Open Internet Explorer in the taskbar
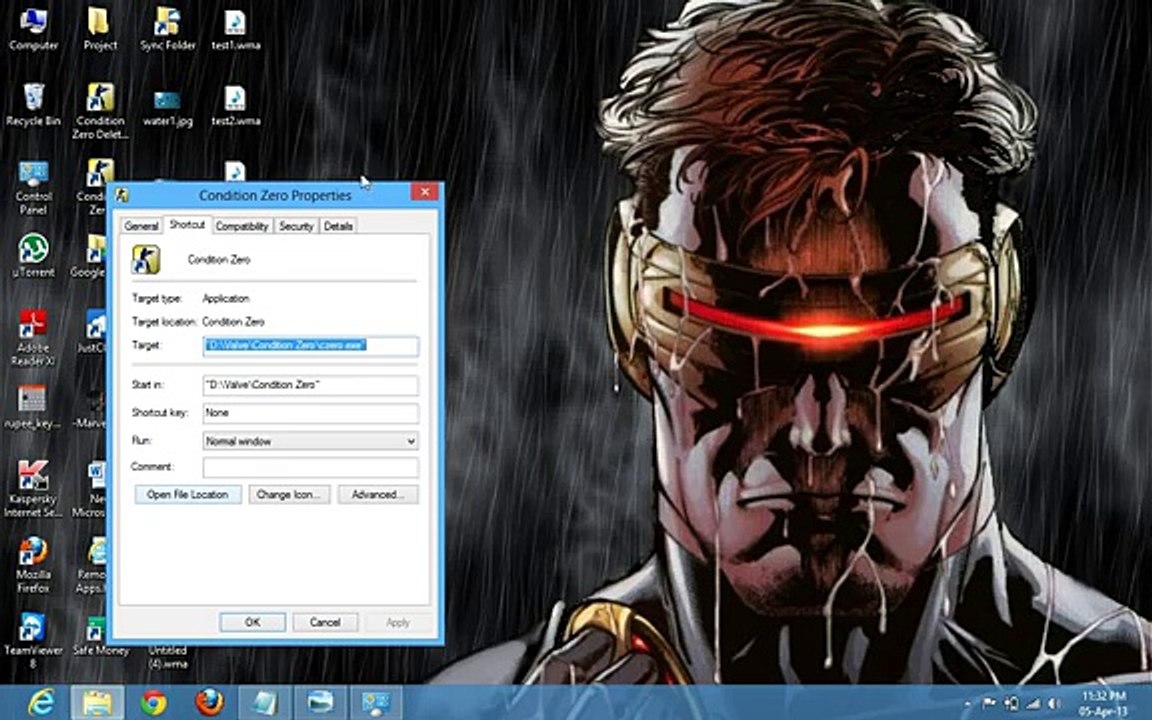Image resolution: width=1152 pixels, height=720 pixels. [41, 703]
